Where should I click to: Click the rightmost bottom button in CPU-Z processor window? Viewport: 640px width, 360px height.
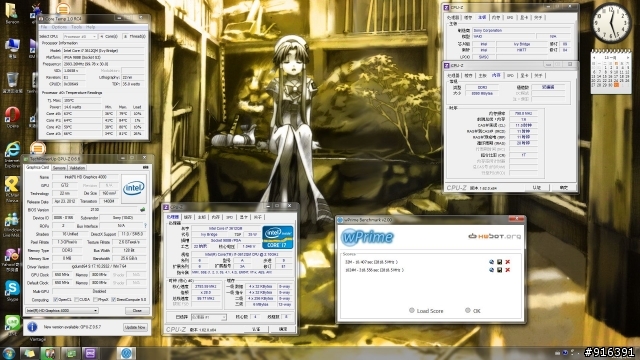point(283,329)
